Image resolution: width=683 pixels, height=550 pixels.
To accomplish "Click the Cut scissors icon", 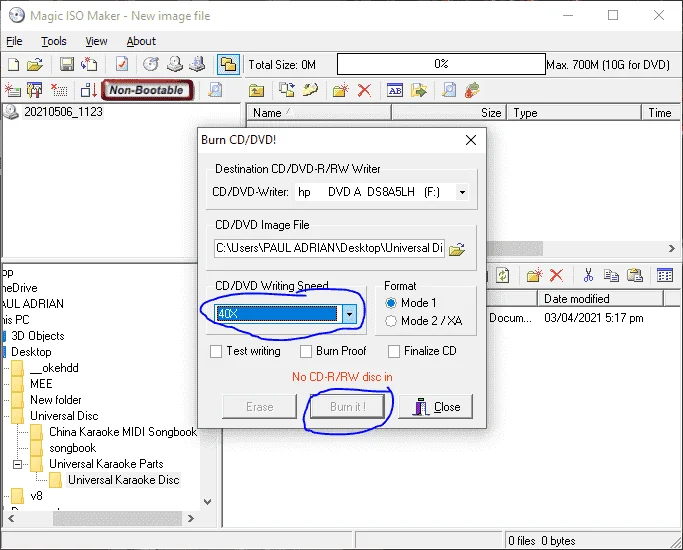I will 588,275.
